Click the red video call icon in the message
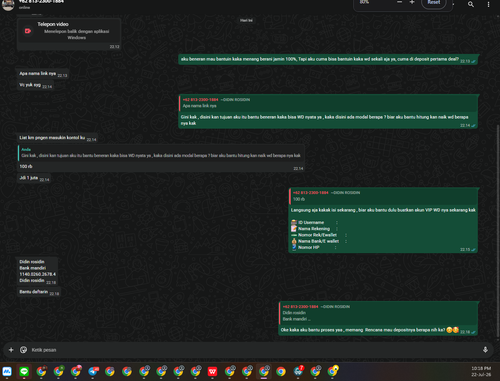500x381 pixels. pos(28,31)
